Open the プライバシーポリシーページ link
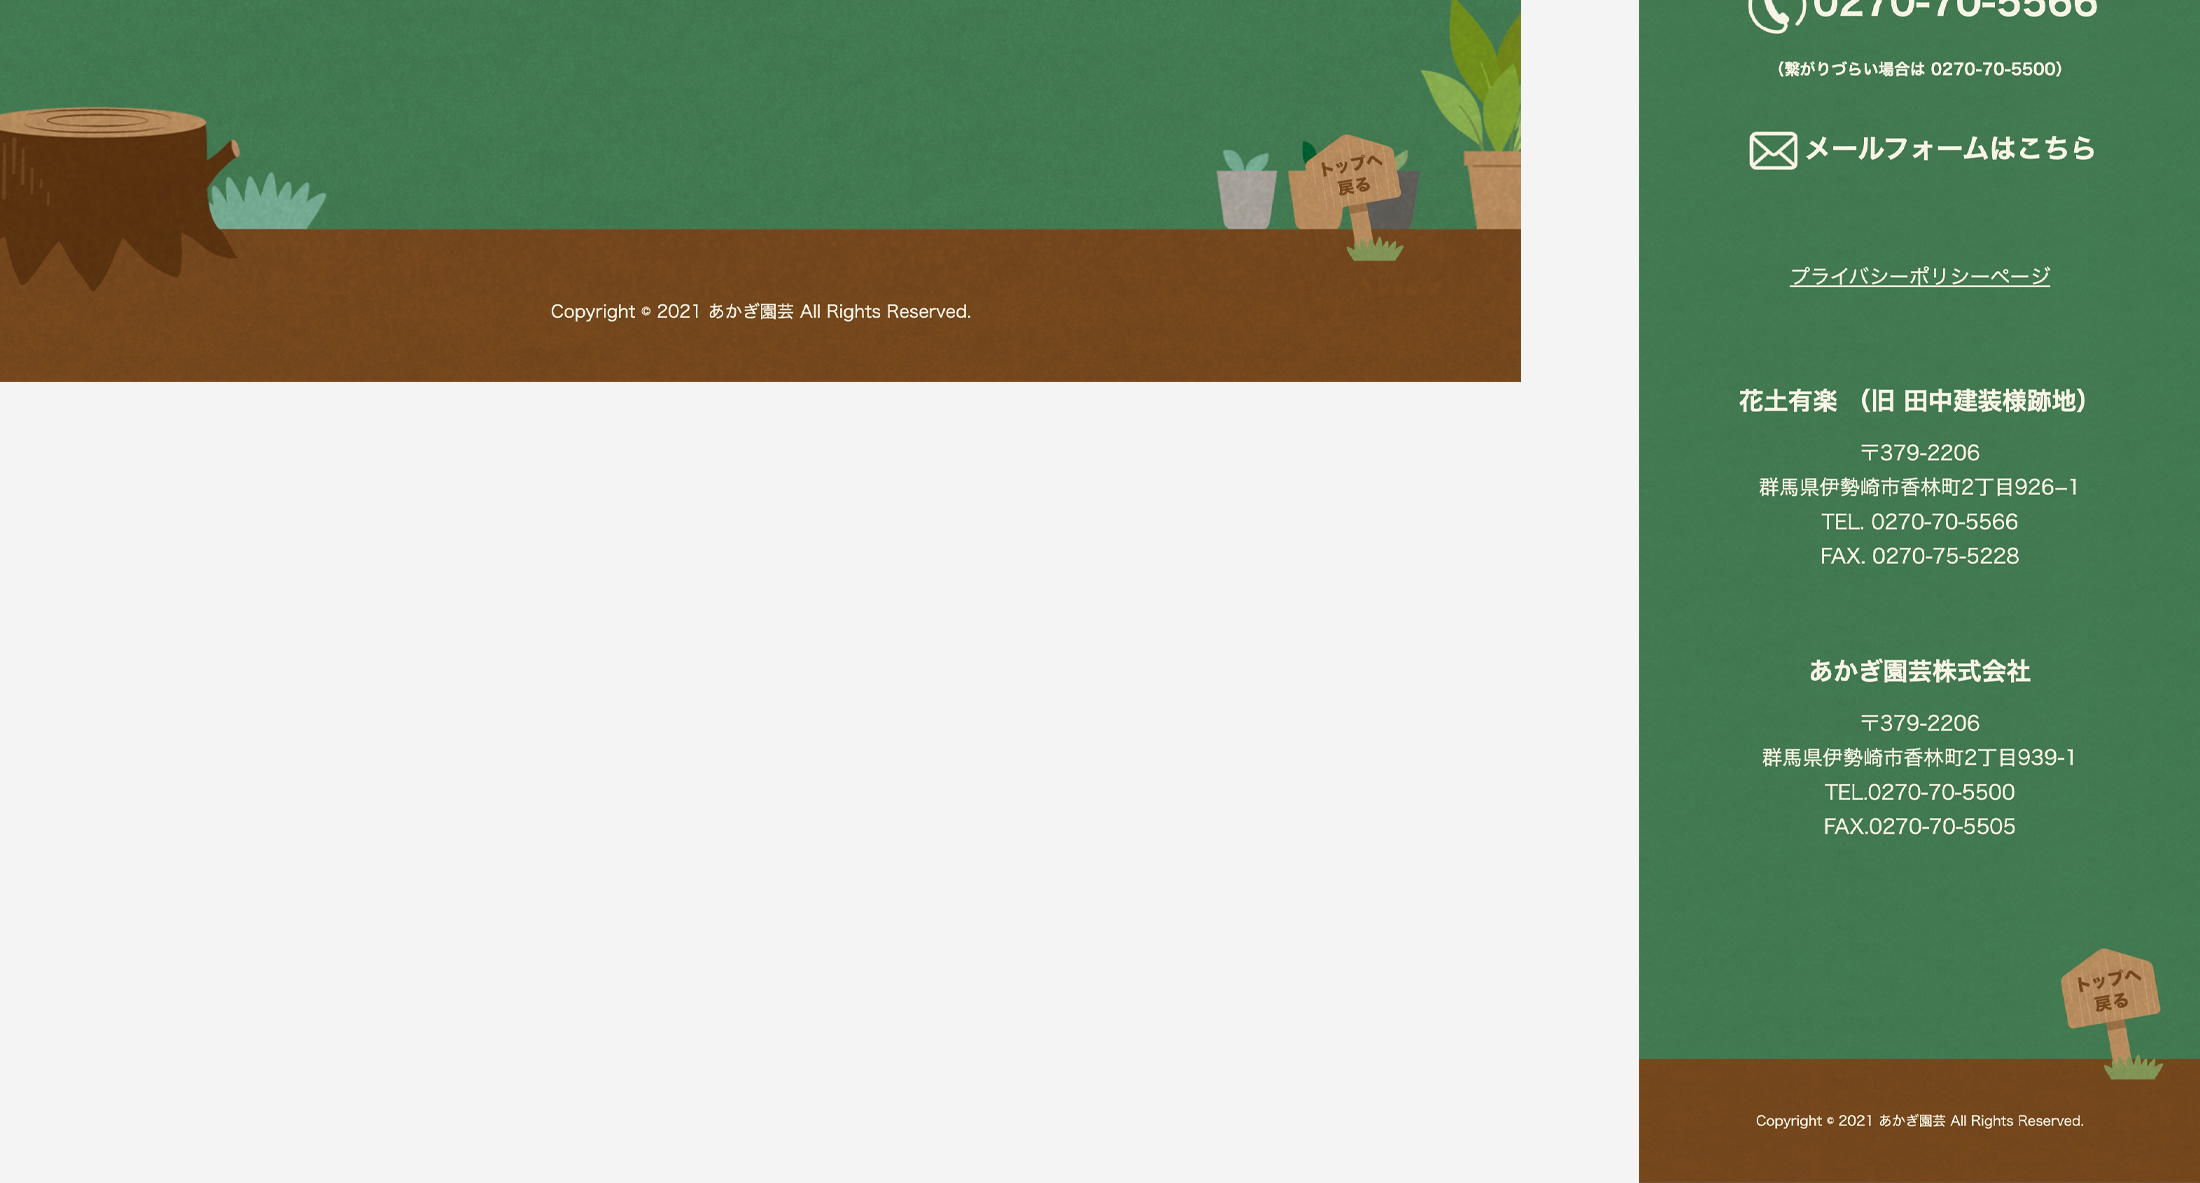2200x1183 pixels. (x=1919, y=276)
